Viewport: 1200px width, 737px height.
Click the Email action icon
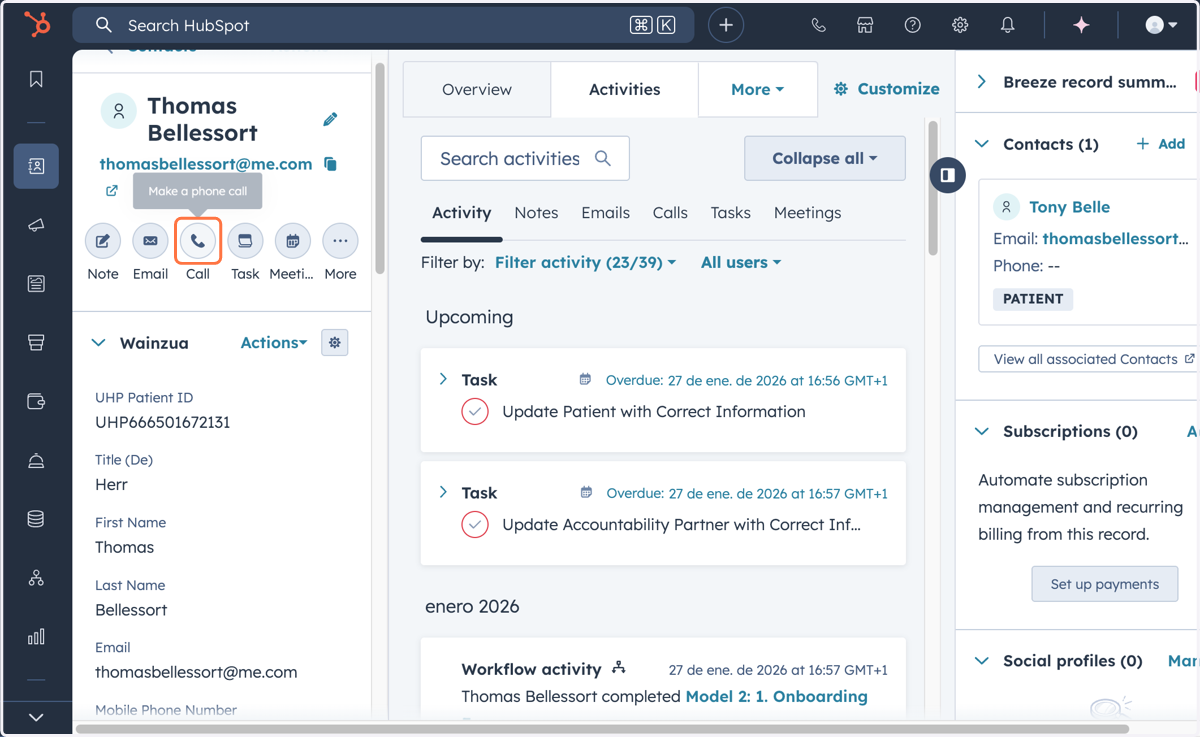[150, 241]
